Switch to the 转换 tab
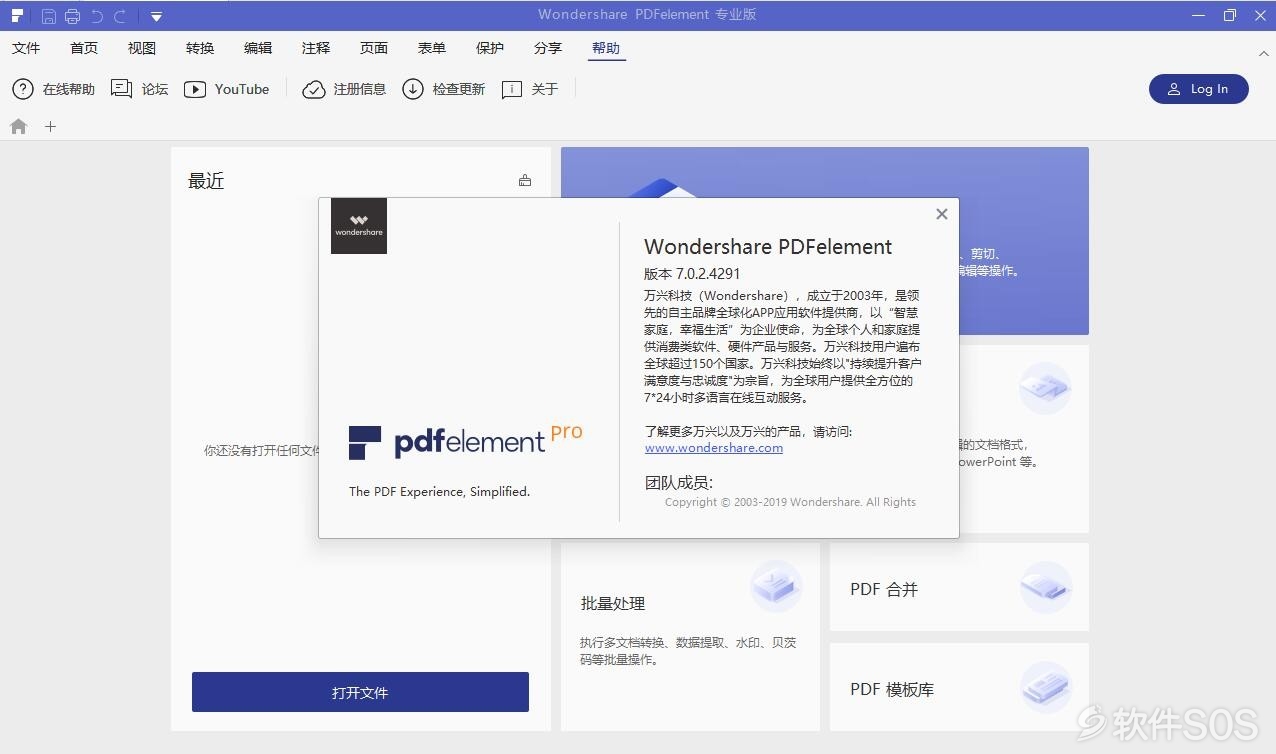The image size is (1276, 754). pos(200,48)
